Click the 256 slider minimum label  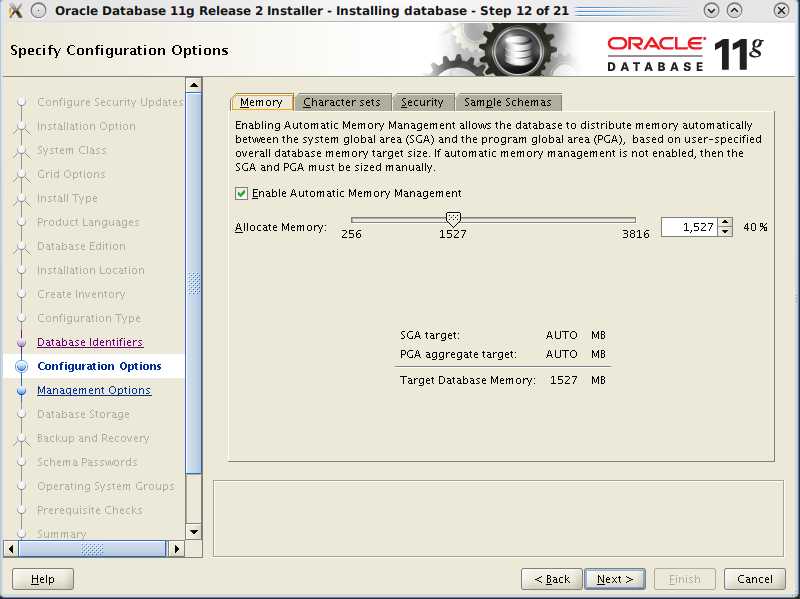tap(351, 234)
